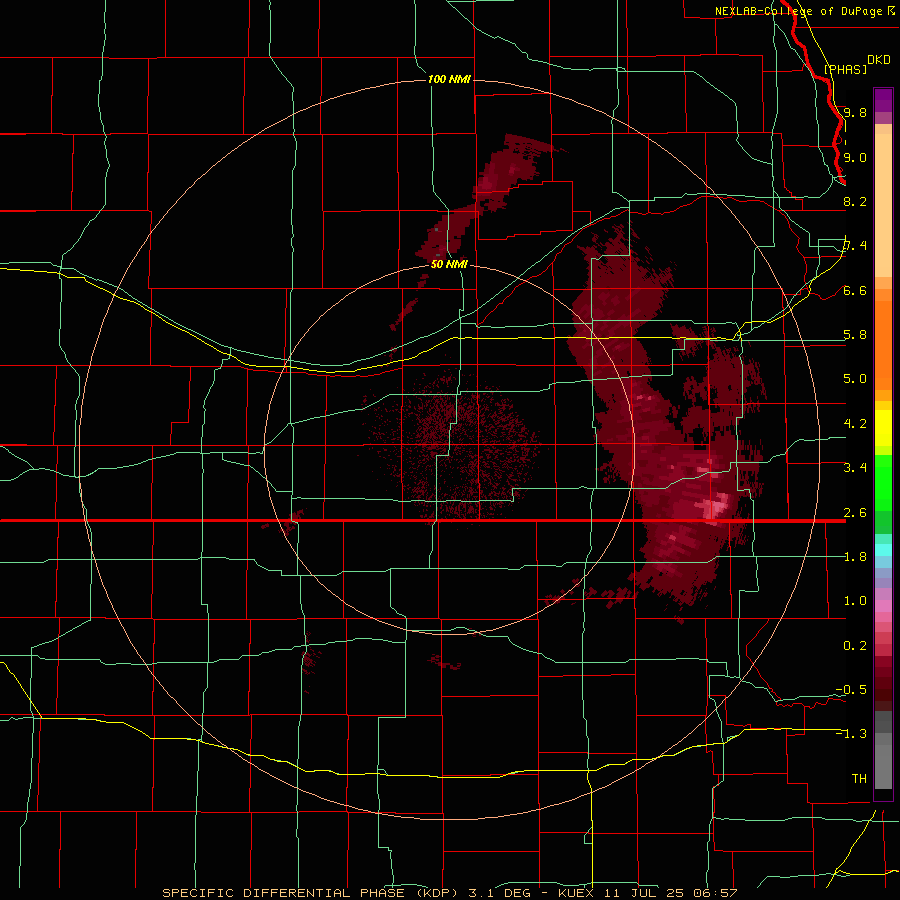Click the 100 NMI range ring label

pyautogui.click(x=449, y=79)
